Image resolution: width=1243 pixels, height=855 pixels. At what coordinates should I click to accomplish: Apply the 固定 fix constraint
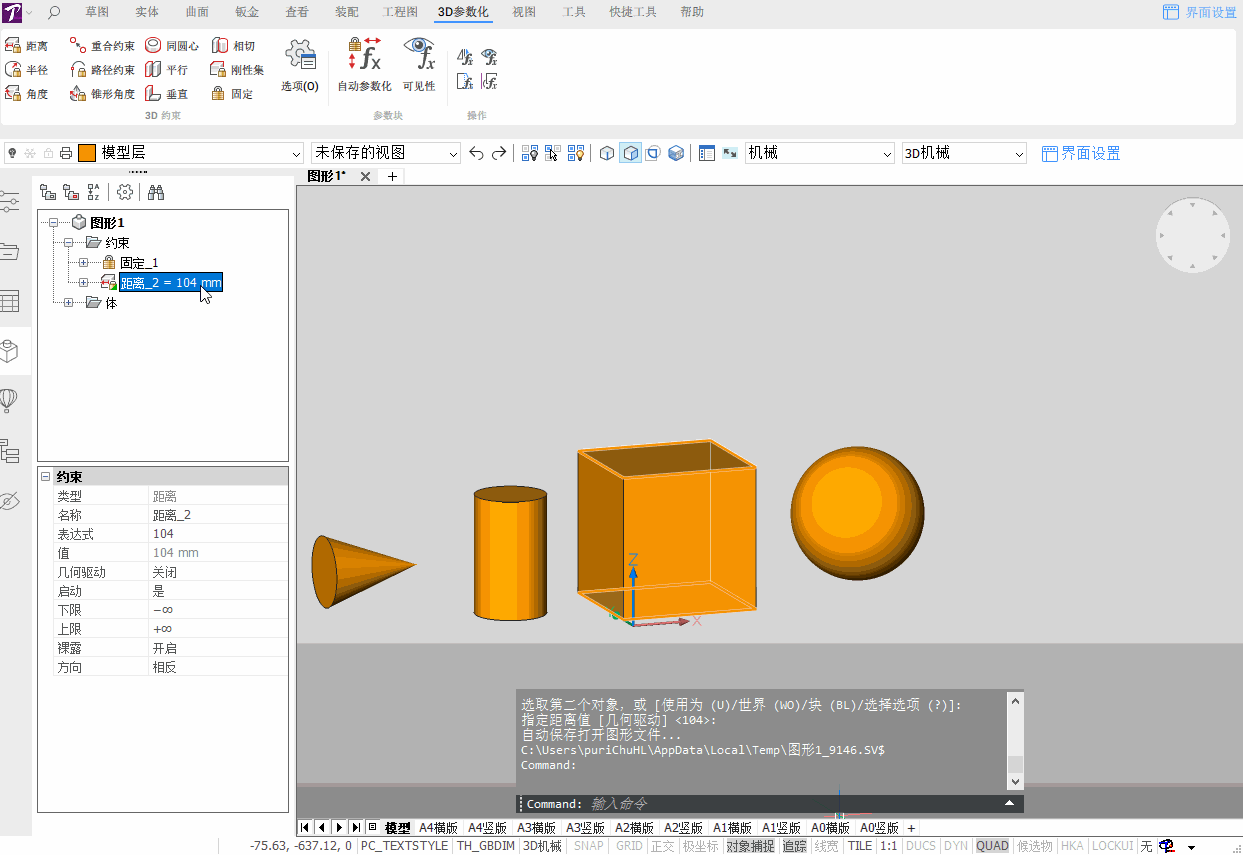click(x=232, y=94)
